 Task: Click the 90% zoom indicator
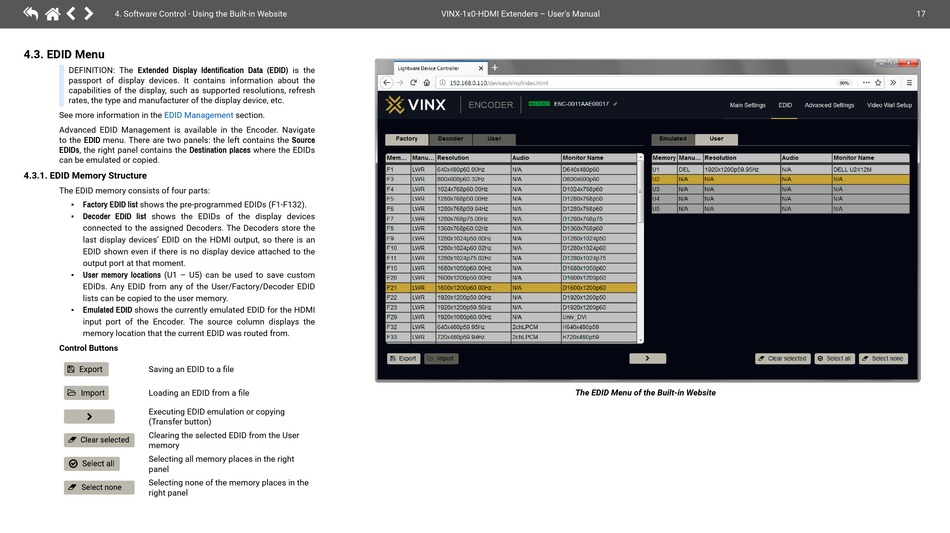point(844,83)
